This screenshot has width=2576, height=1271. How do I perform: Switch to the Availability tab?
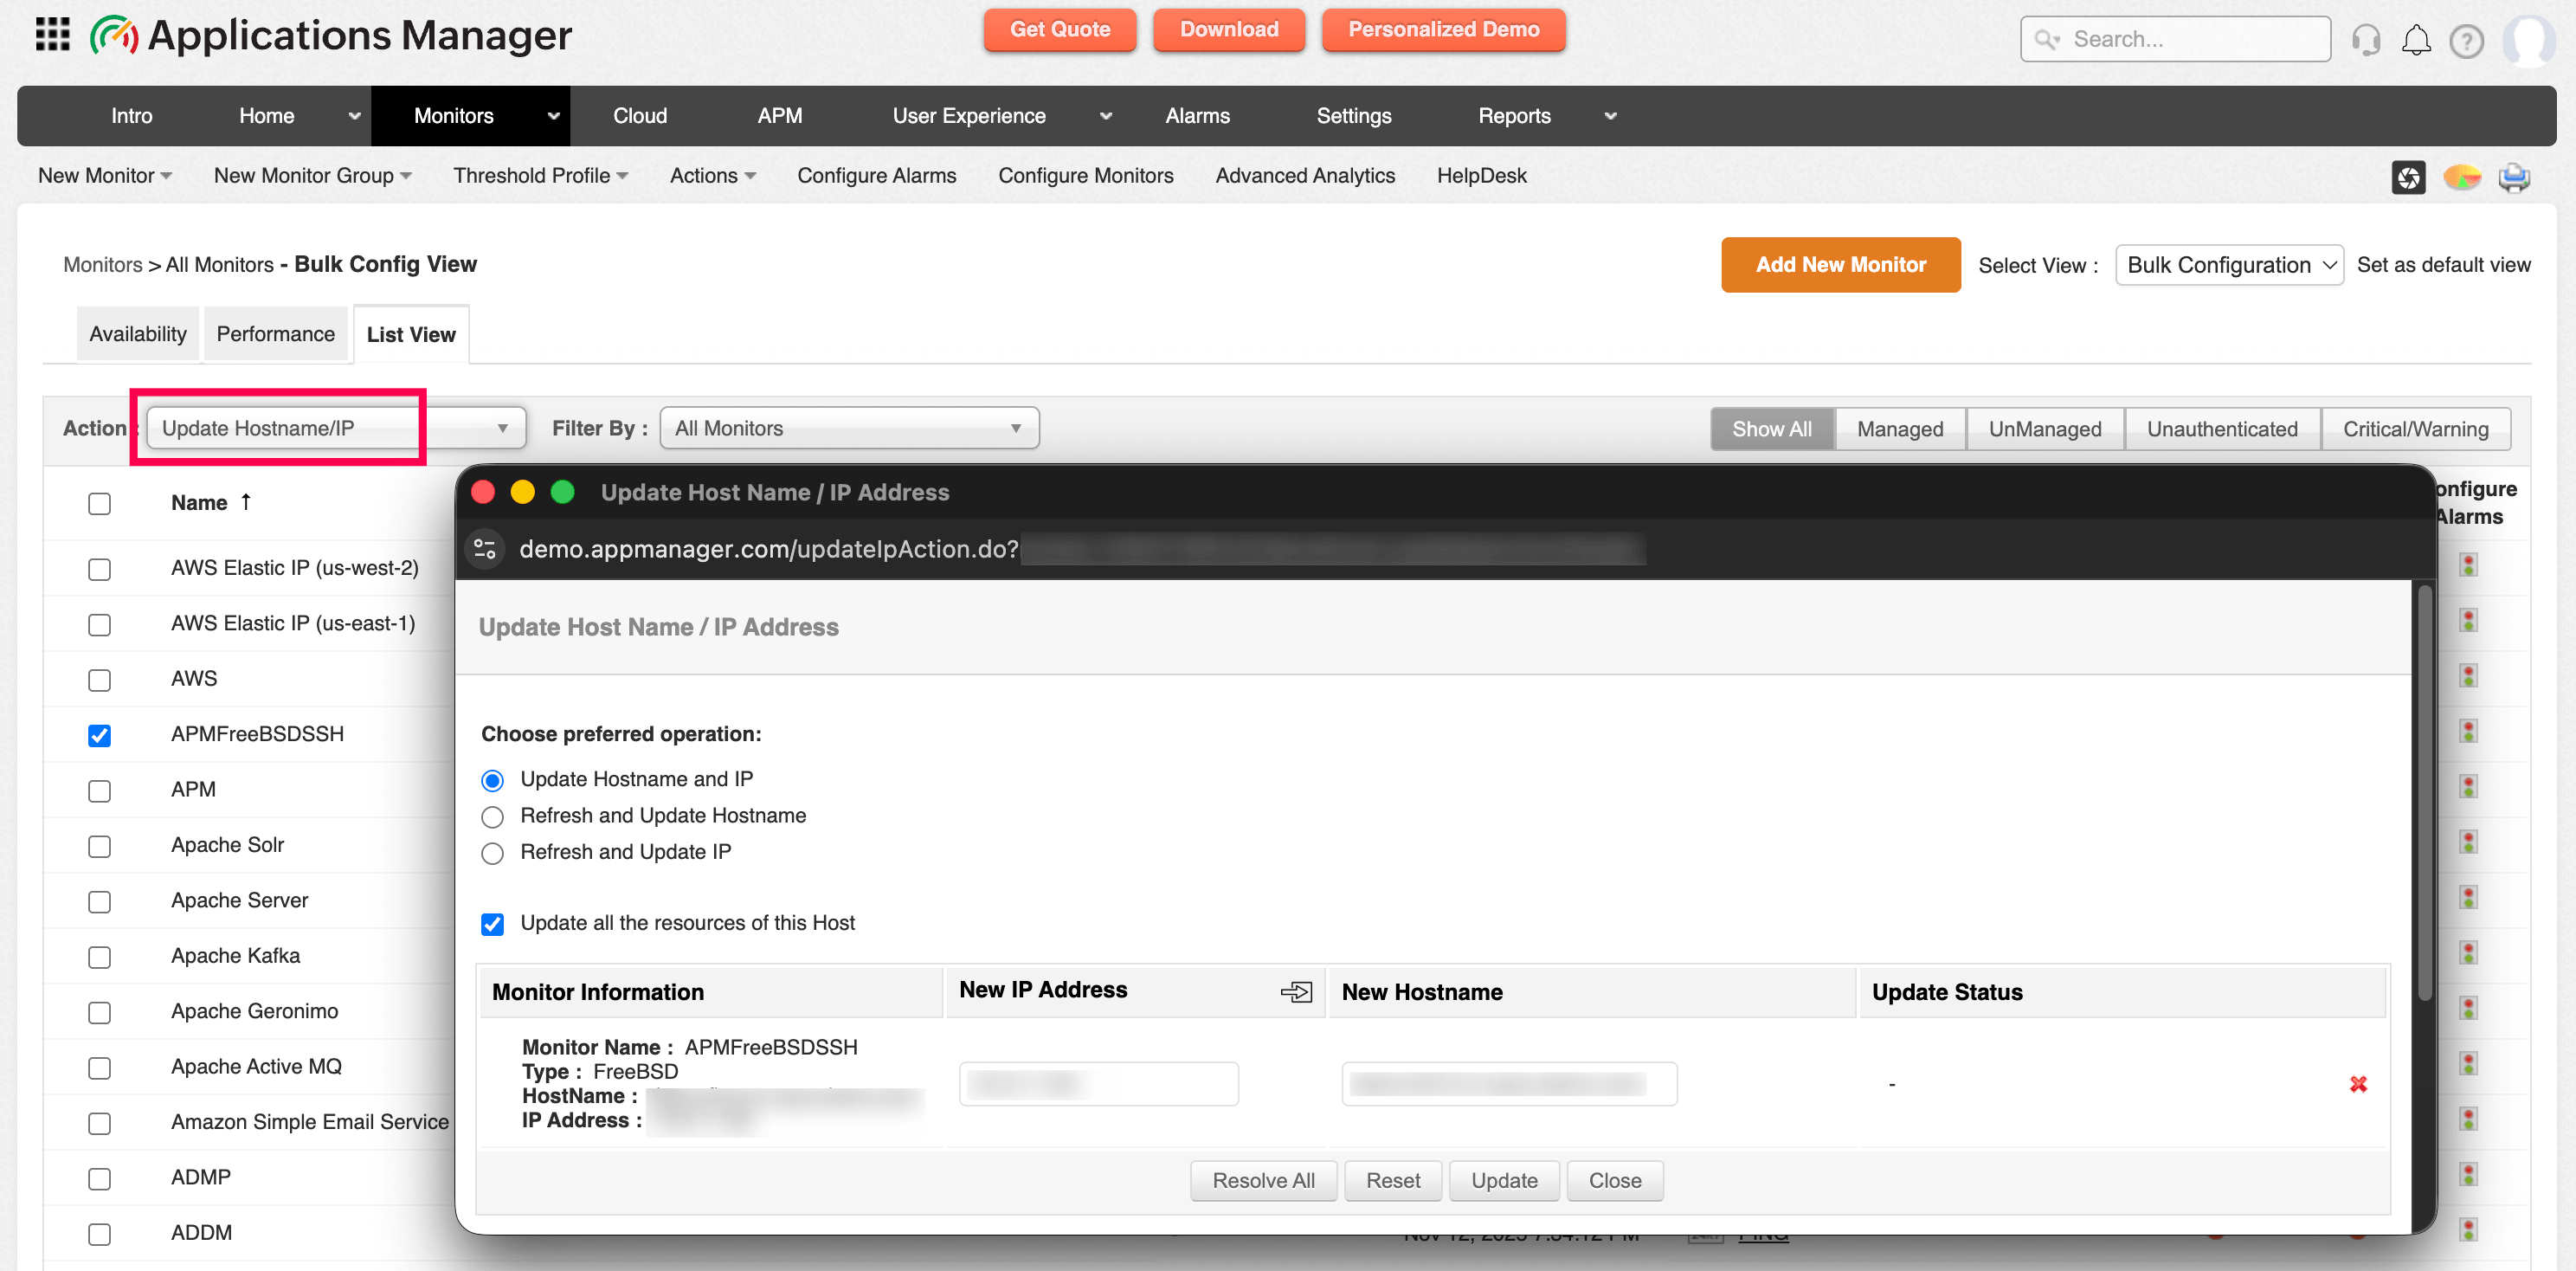(x=138, y=334)
